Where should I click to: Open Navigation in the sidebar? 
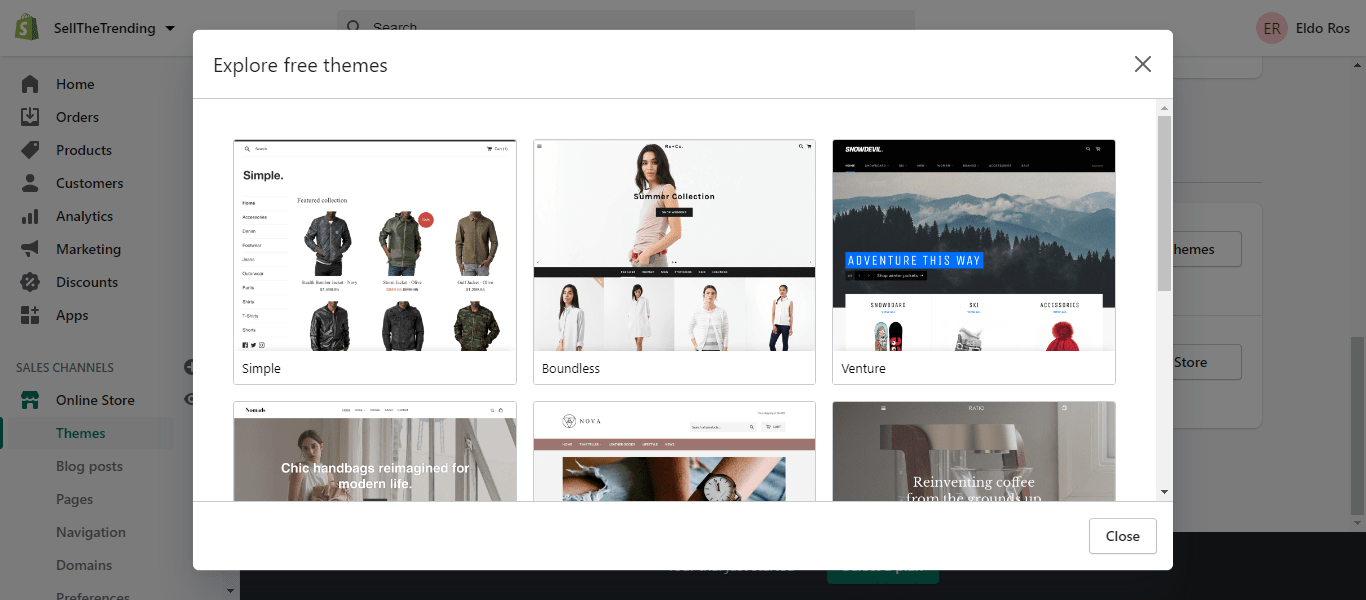click(91, 532)
